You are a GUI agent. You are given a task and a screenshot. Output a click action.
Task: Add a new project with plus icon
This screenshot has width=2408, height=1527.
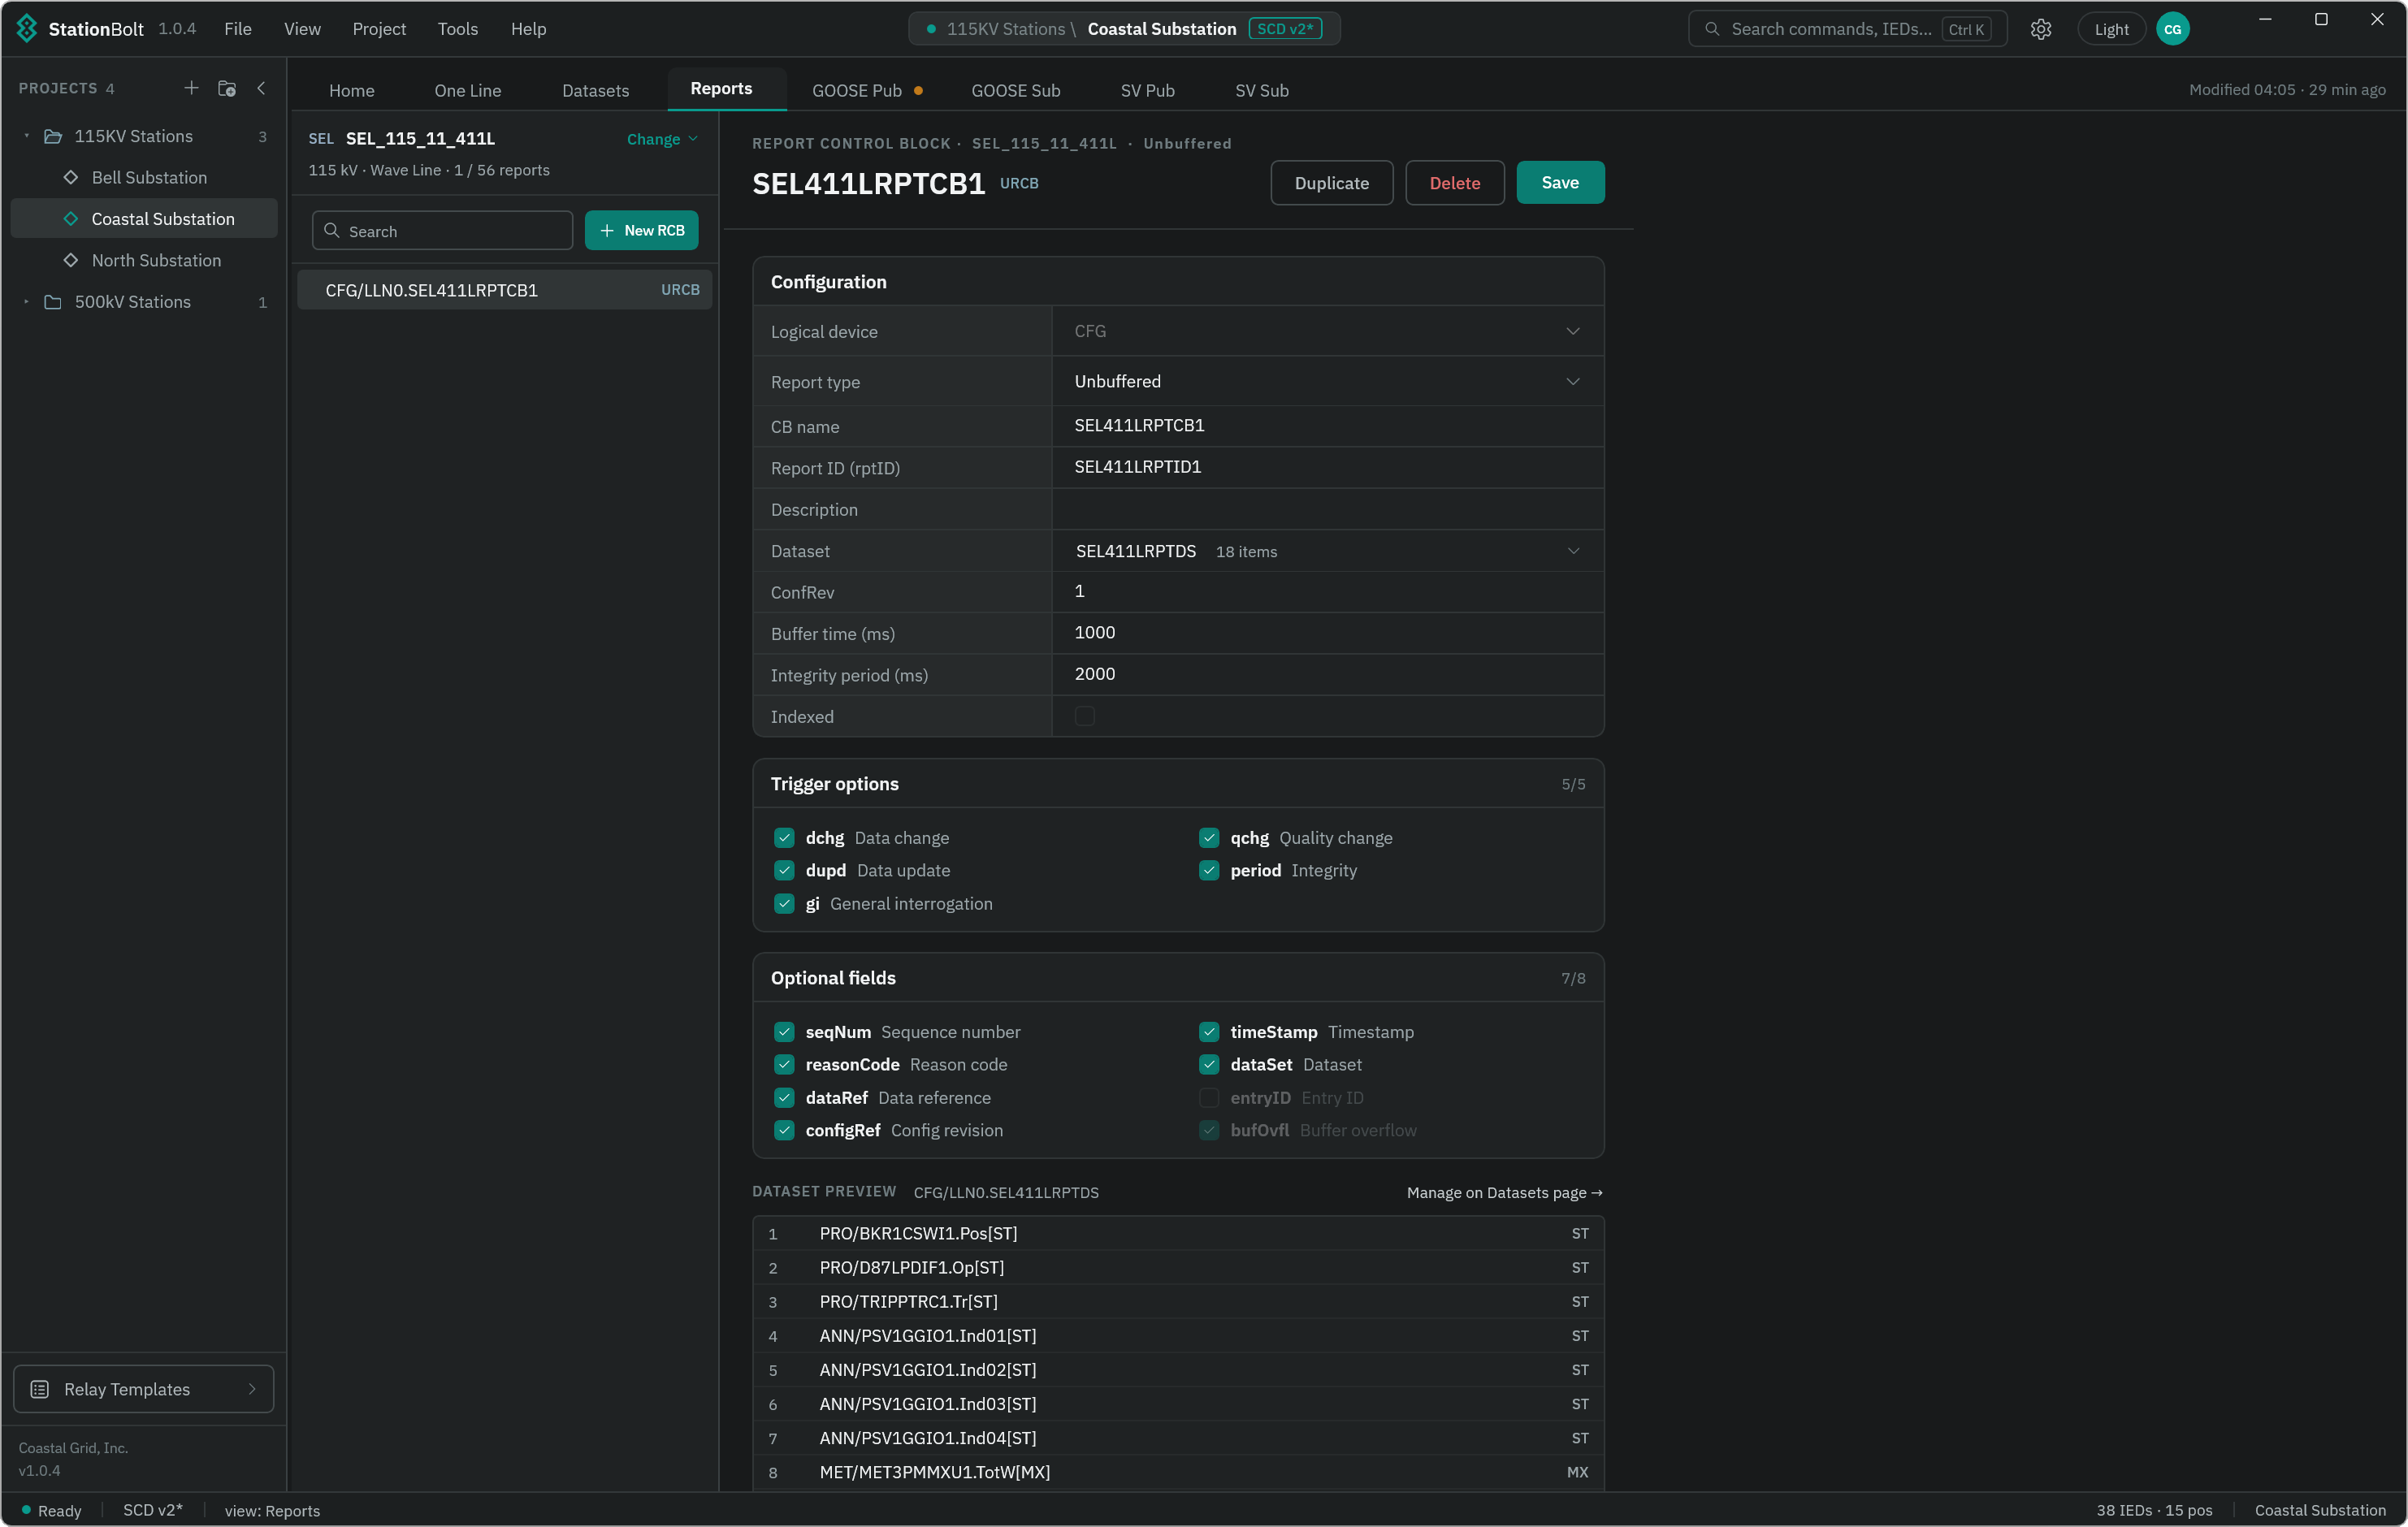point(191,88)
